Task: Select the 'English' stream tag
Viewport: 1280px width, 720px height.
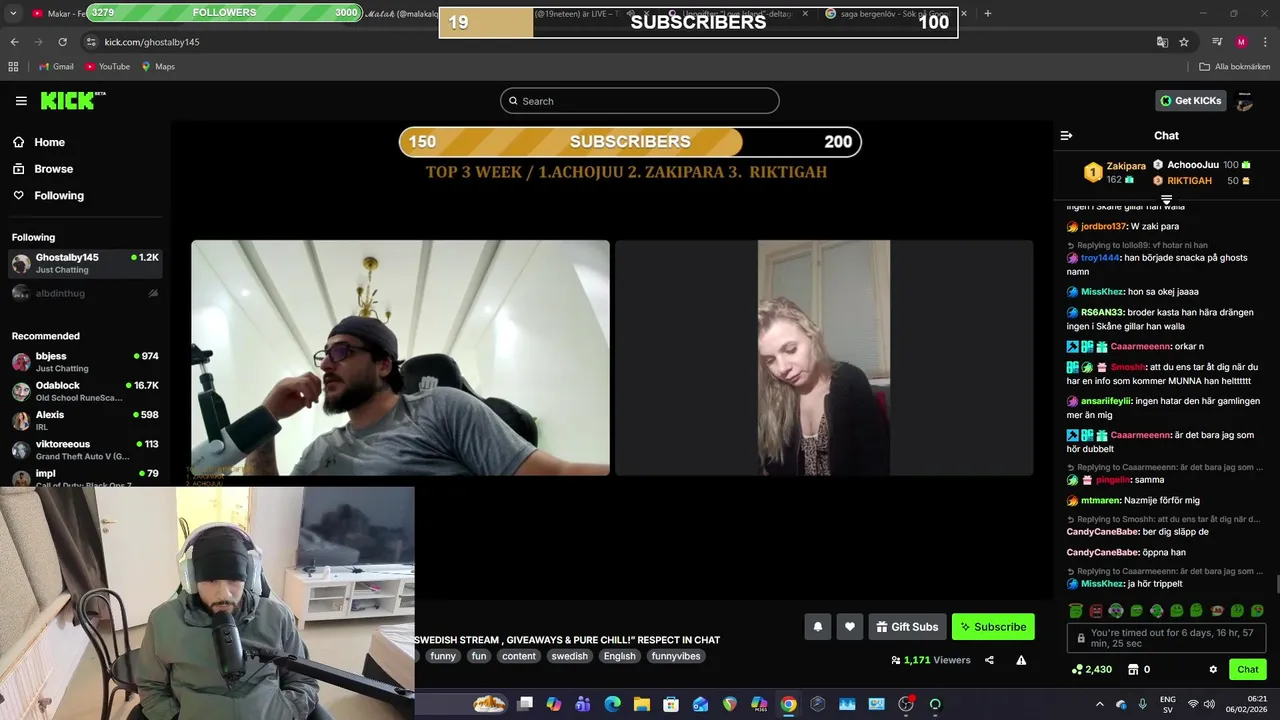Action: click(x=619, y=656)
